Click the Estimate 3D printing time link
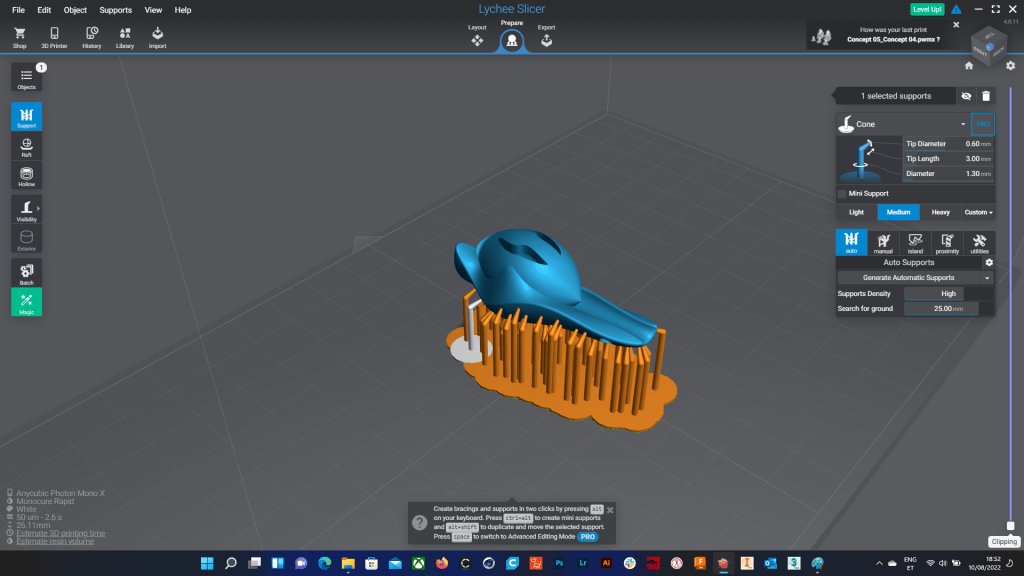Viewport: 1024px width, 576px height. [60, 533]
